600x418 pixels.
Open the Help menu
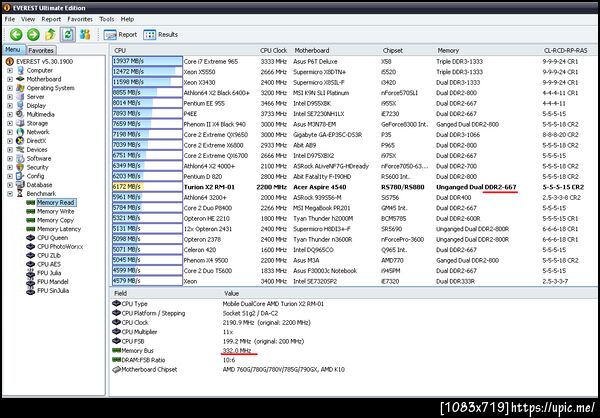click(127, 19)
